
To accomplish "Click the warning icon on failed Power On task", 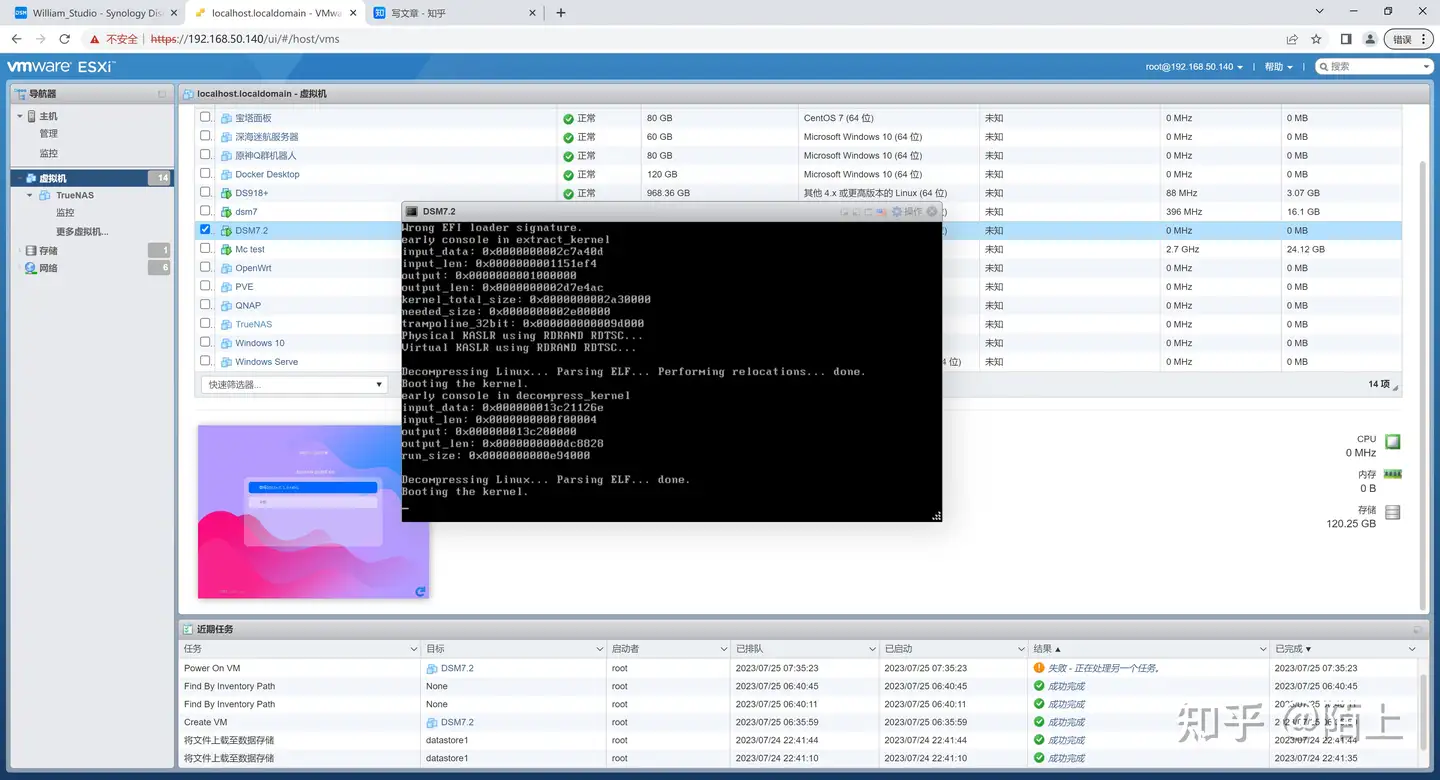I will point(1039,668).
